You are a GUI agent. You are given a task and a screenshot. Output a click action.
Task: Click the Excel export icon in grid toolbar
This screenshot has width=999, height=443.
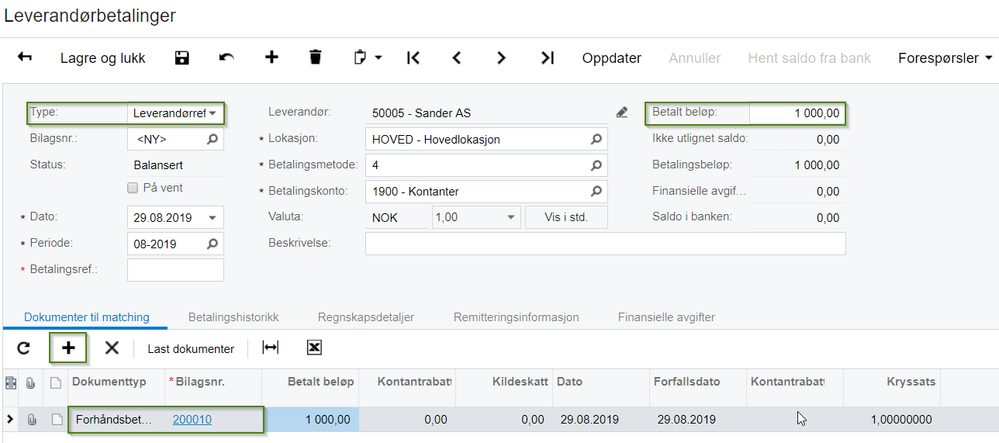[x=314, y=348]
